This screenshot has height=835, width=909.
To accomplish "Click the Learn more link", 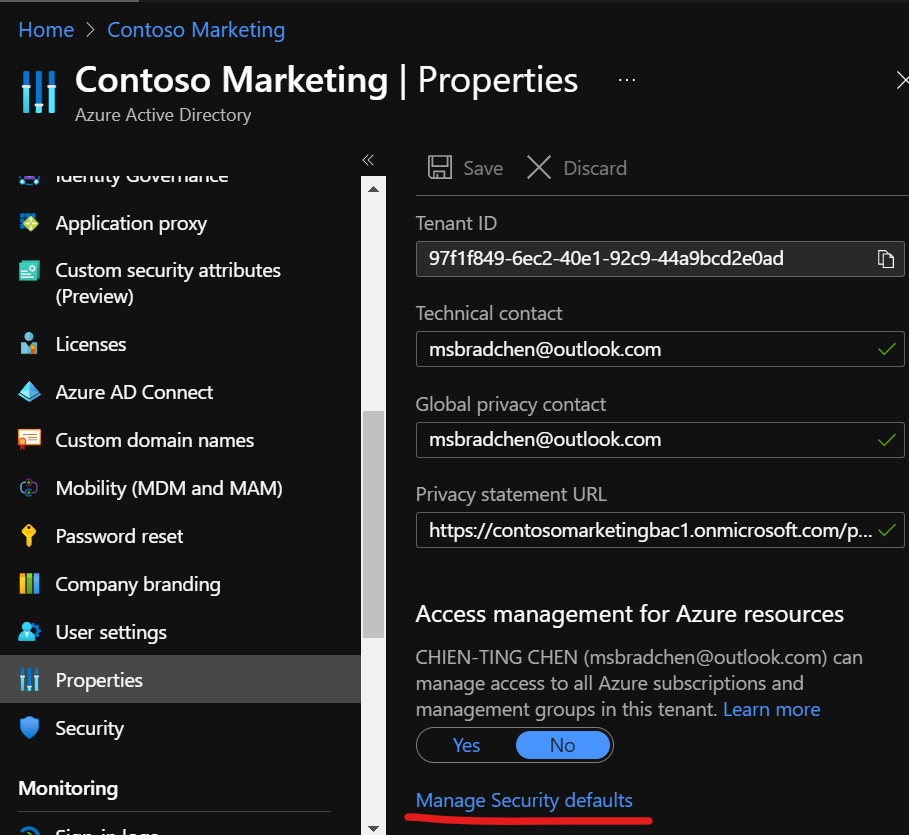I will point(772,709).
